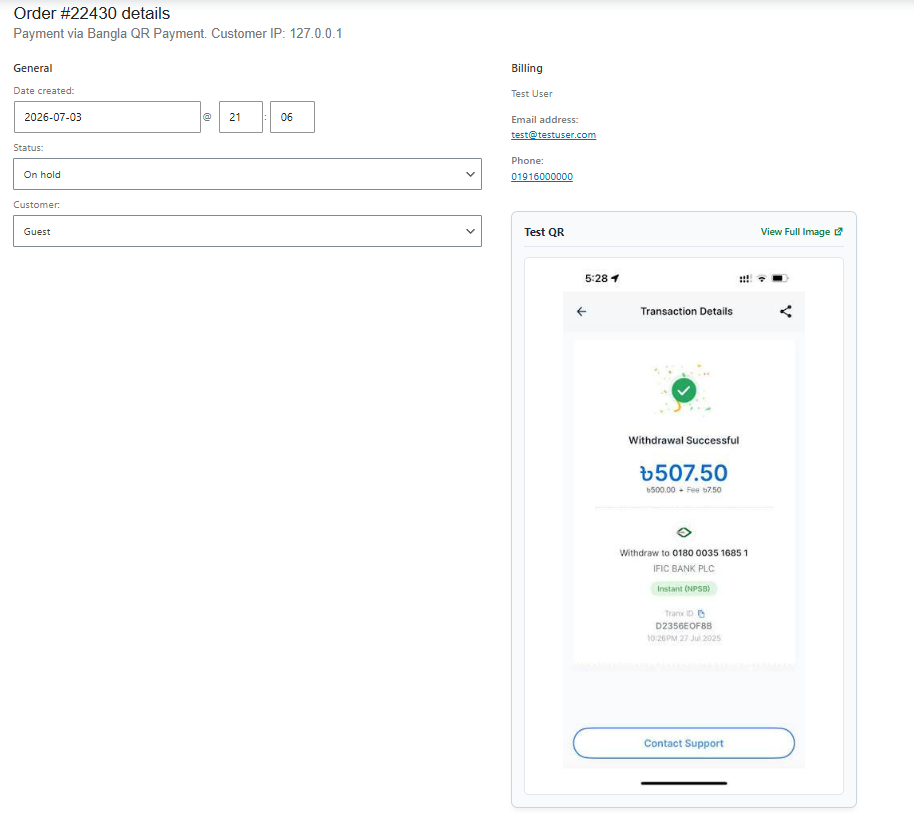This screenshot has width=914, height=821.
Task: Click the Withdrawal Successful text
Action: (684, 440)
